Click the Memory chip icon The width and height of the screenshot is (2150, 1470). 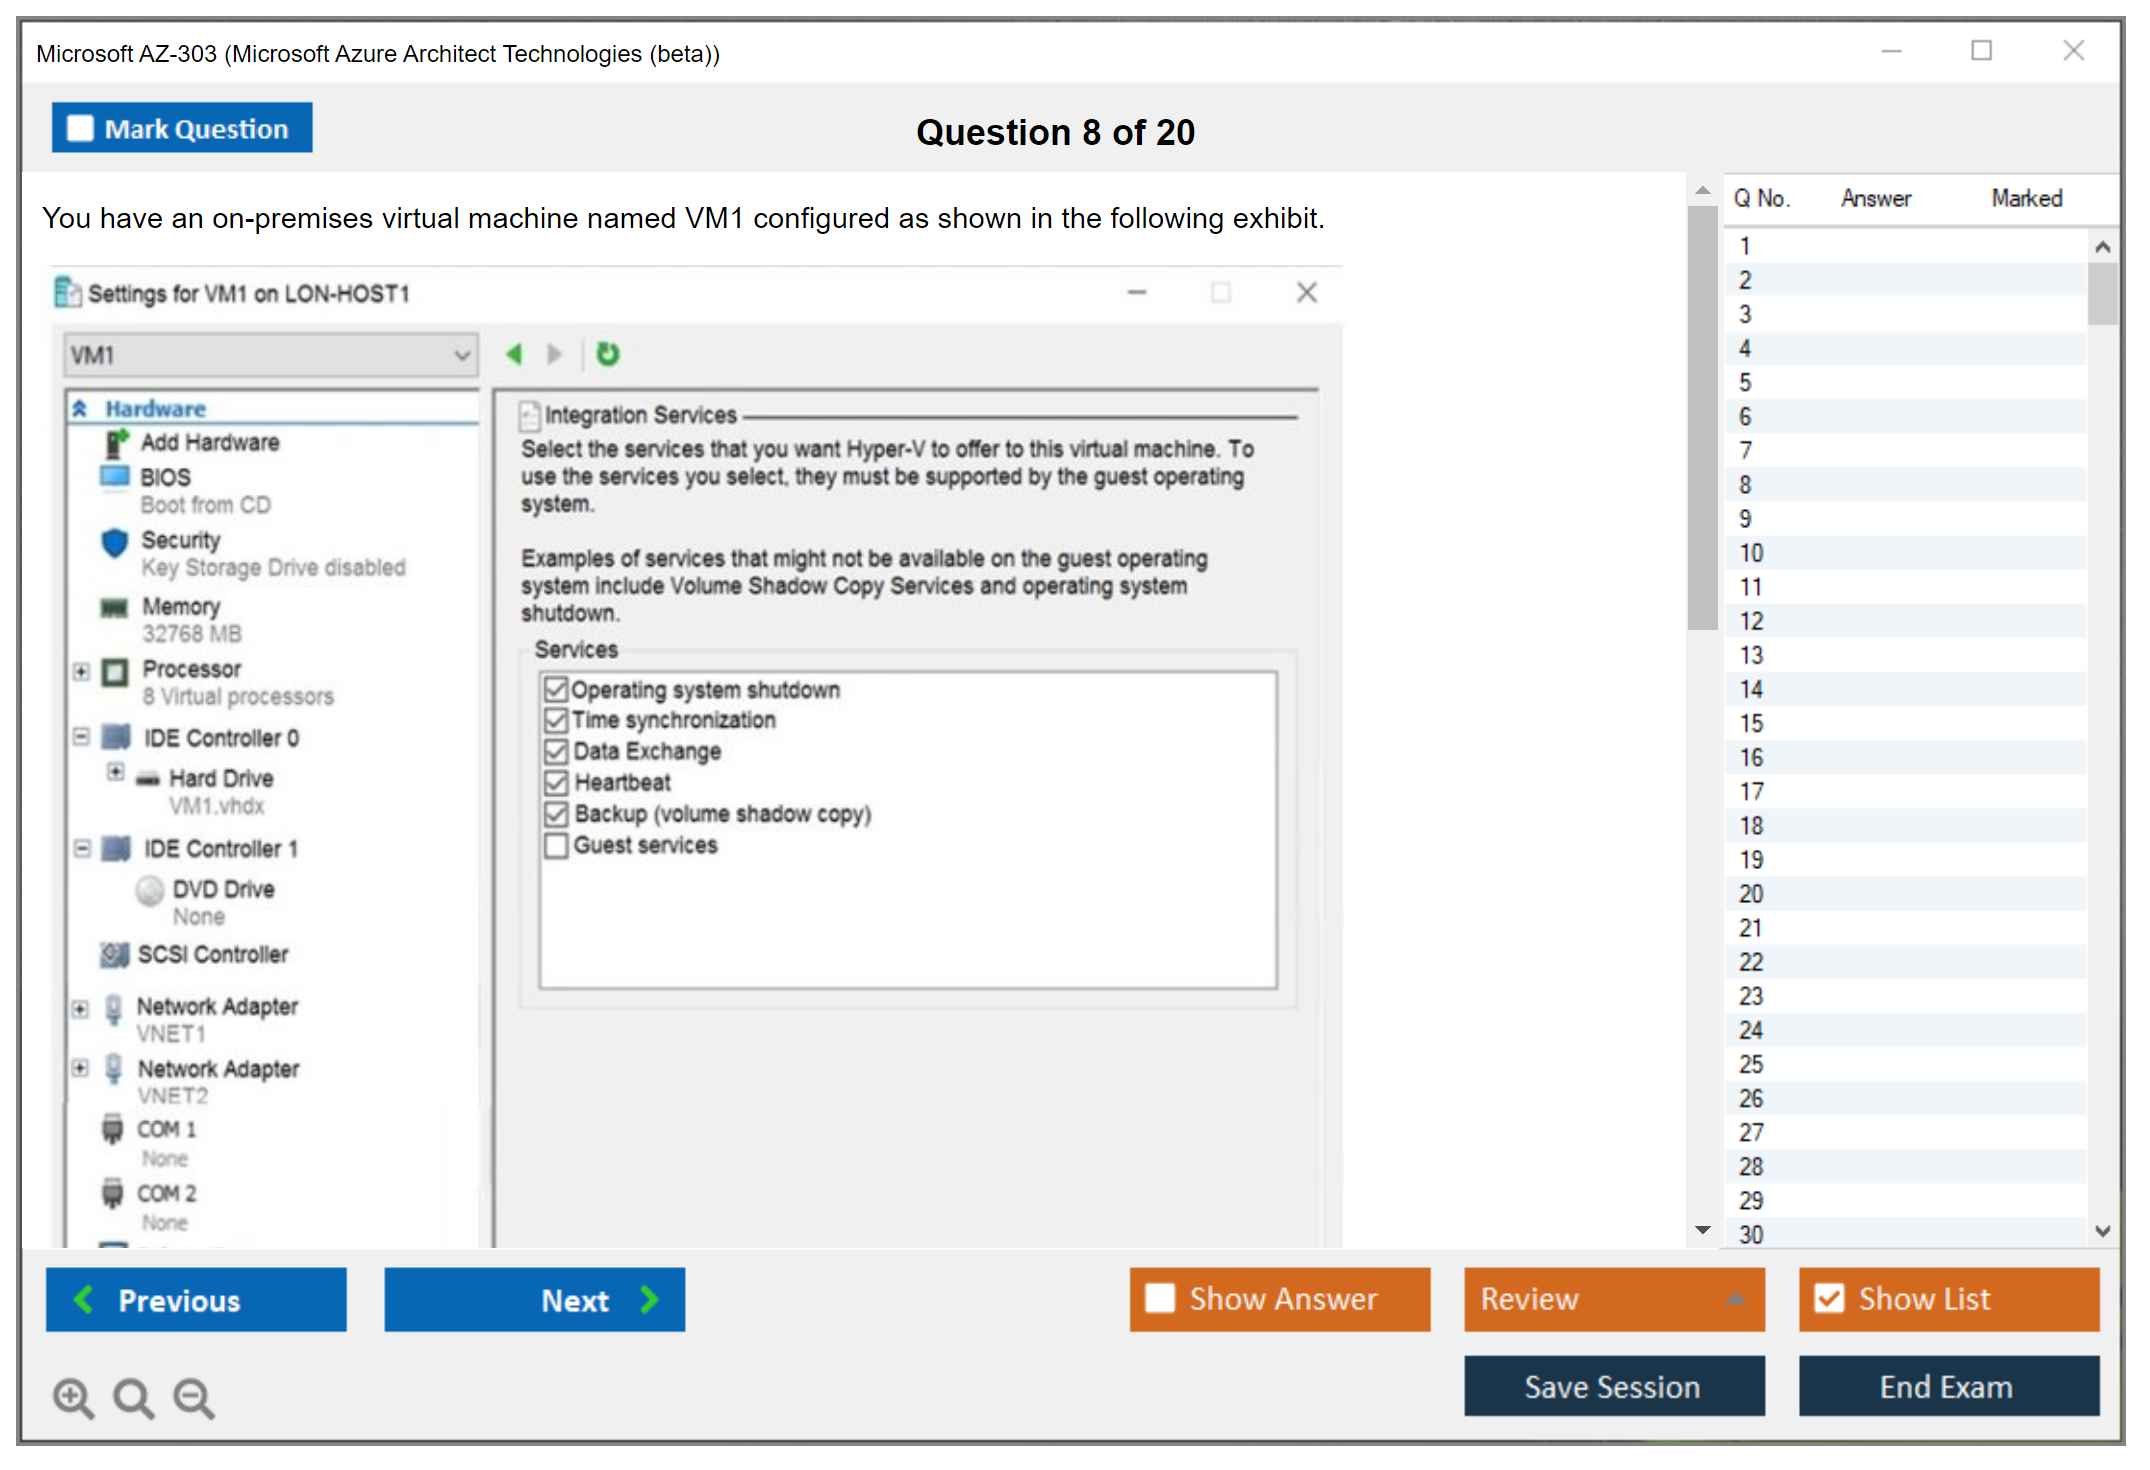click(115, 608)
